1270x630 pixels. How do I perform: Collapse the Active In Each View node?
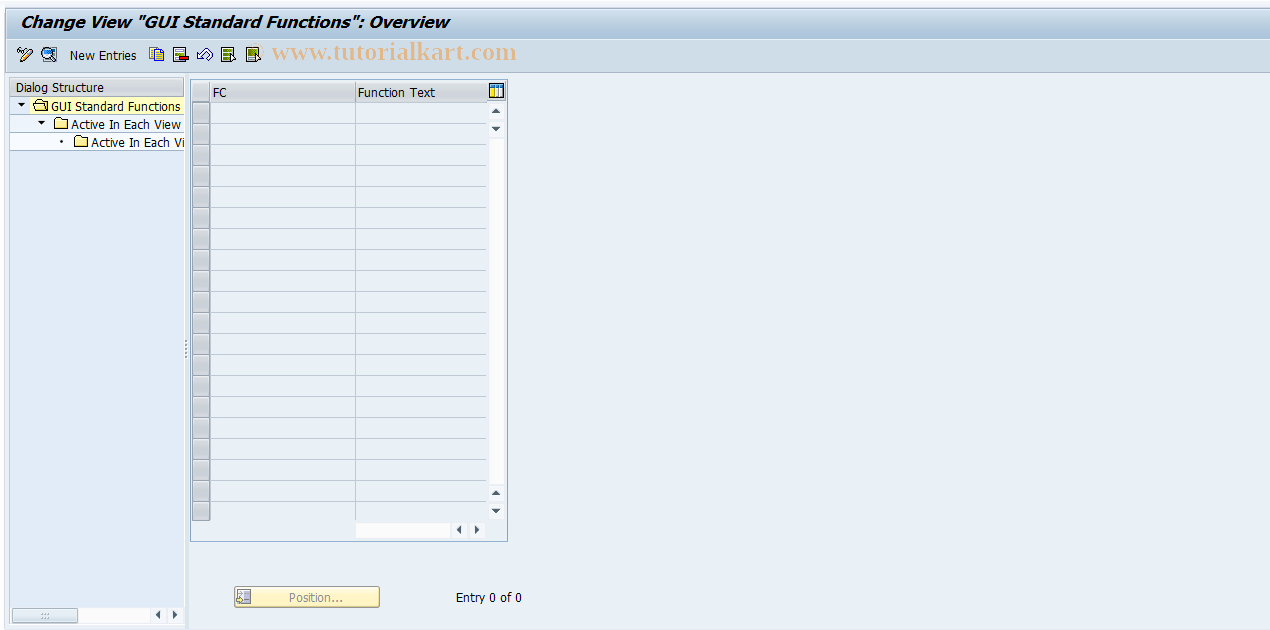pos(42,123)
